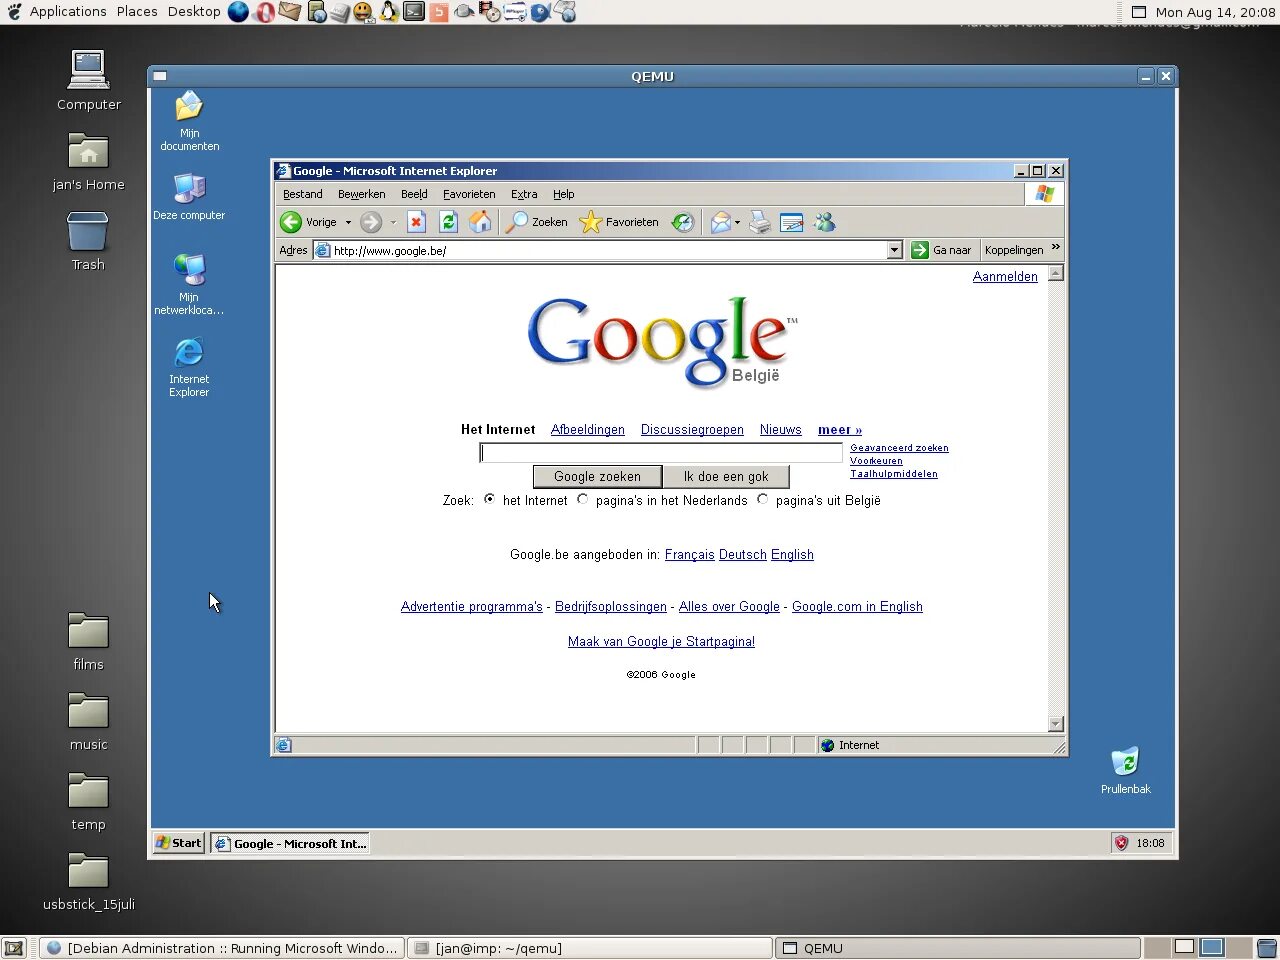The height and width of the screenshot is (960, 1280).
Task: Open the Favorieten menu in menu bar
Action: point(469,194)
